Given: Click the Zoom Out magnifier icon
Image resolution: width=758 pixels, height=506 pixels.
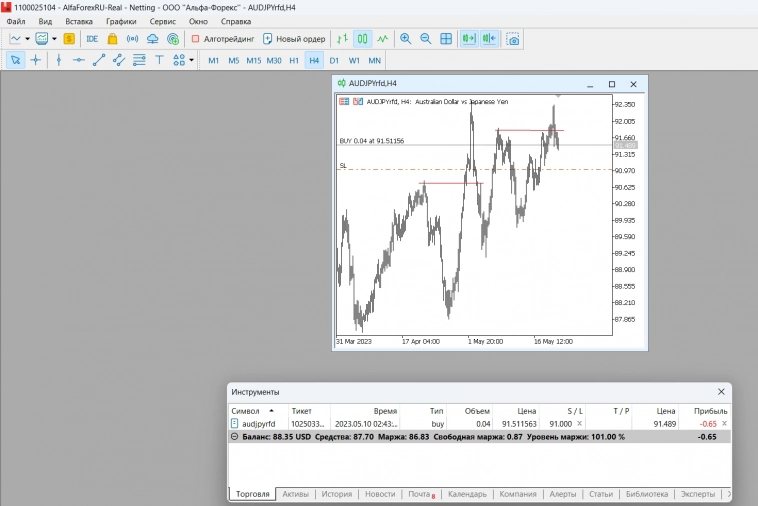Looking at the screenshot, I should click(x=426, y=39).
